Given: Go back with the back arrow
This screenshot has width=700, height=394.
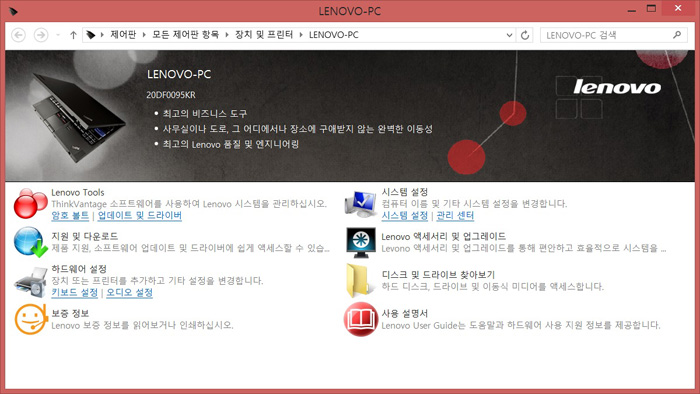Looking at the screenshot, I should (x=18, y=35).
